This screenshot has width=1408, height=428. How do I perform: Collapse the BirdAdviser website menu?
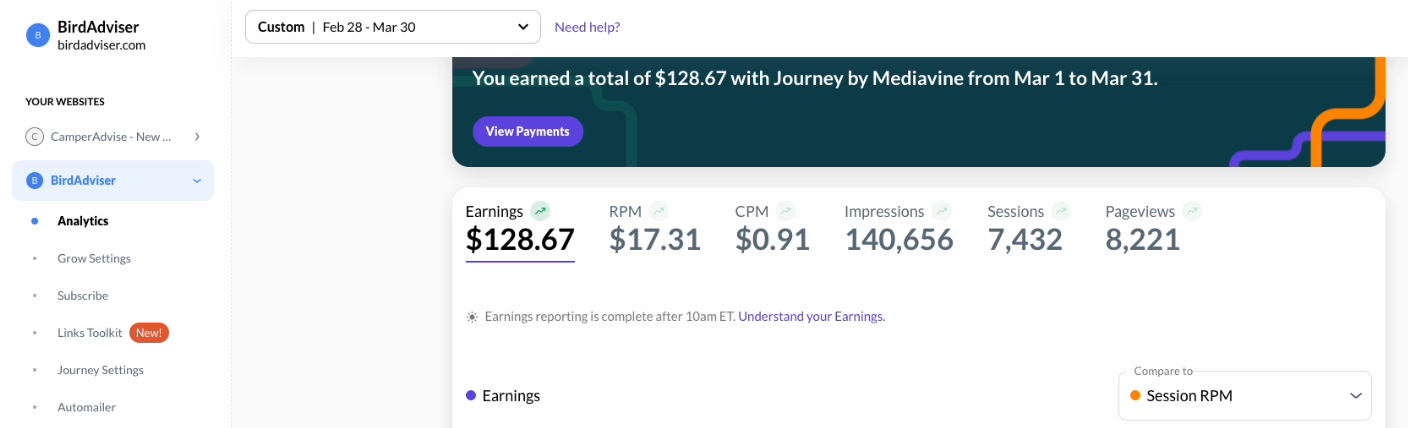197,181
